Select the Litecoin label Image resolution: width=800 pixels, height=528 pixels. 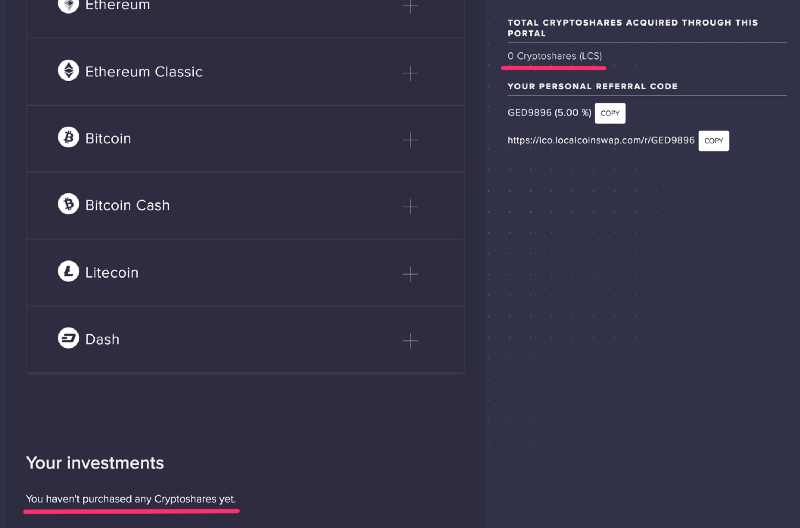click(112, 272)
